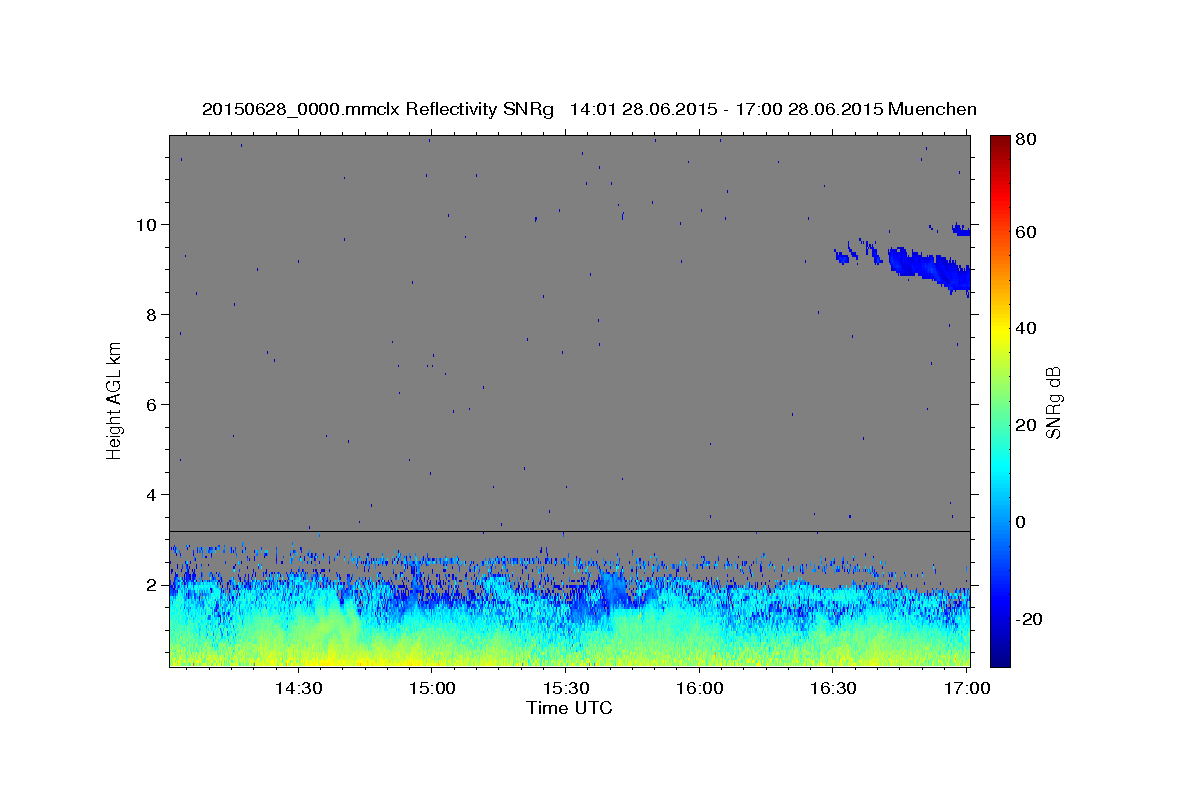Click the height tick label 2
The image size is (1200, 800).
154,584
